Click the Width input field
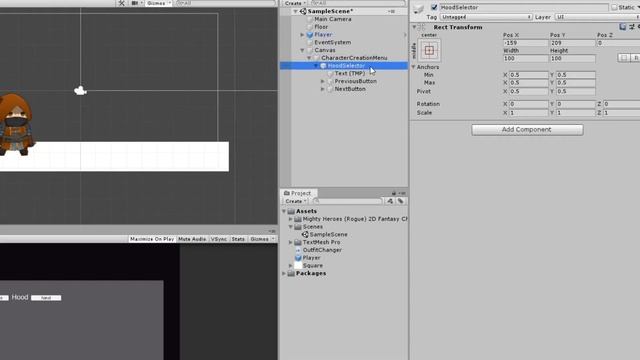Screen dimensions: 640x360 coord(525,58)
